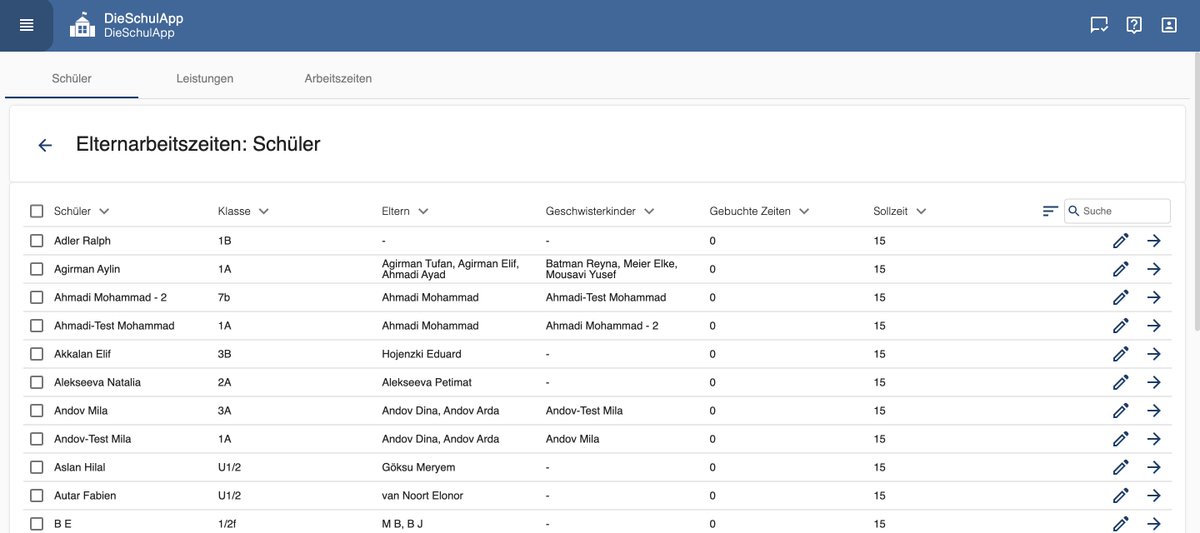Image resolution: width=1200 pixels, height=533 pixels.
Task: Open Ahmadi-Test Mohammad details arrow
Action: [x=1154, y=326]
